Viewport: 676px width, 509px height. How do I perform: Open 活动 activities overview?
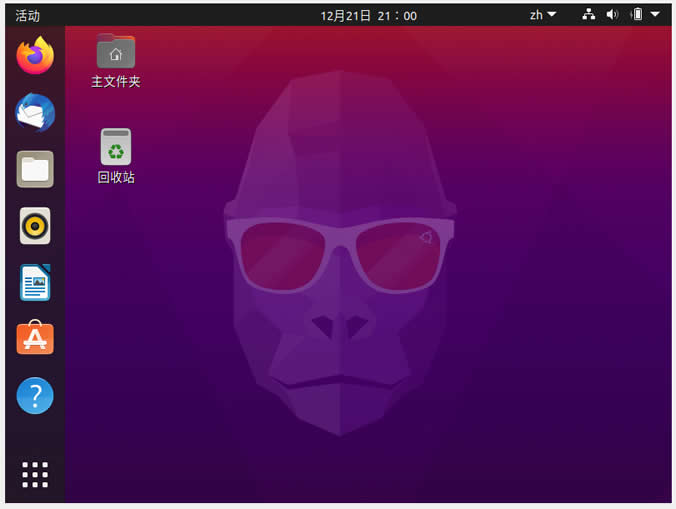pyautogui.click(x=28, y=16)
